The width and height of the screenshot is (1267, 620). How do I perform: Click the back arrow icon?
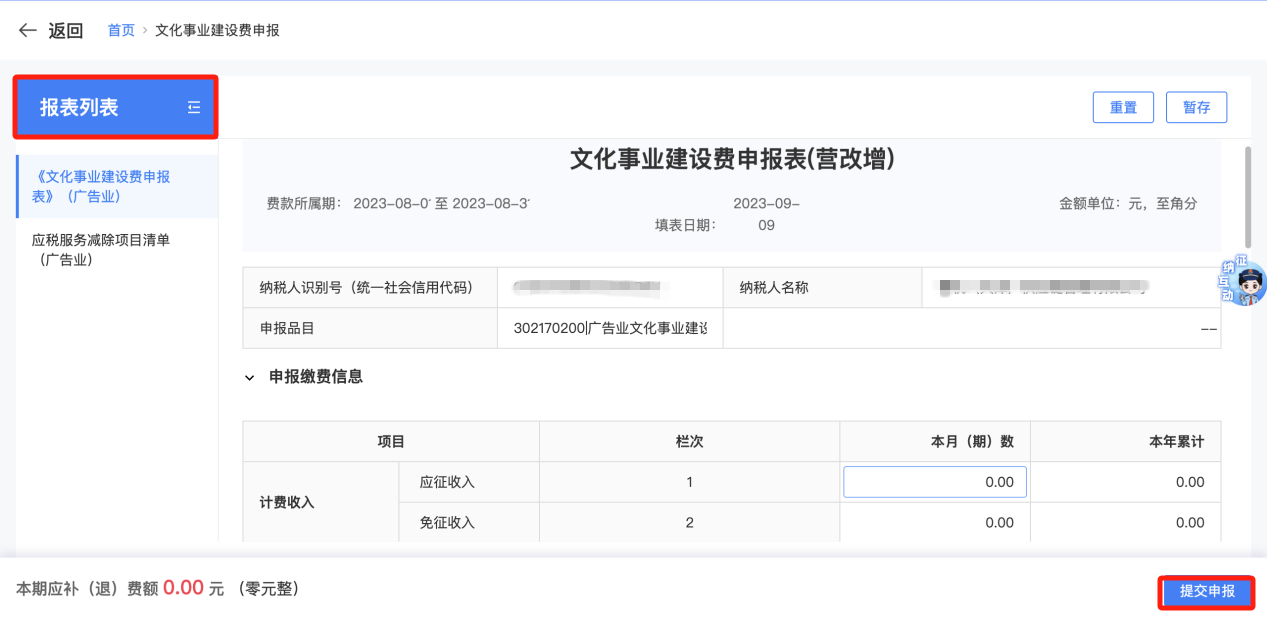27,30
